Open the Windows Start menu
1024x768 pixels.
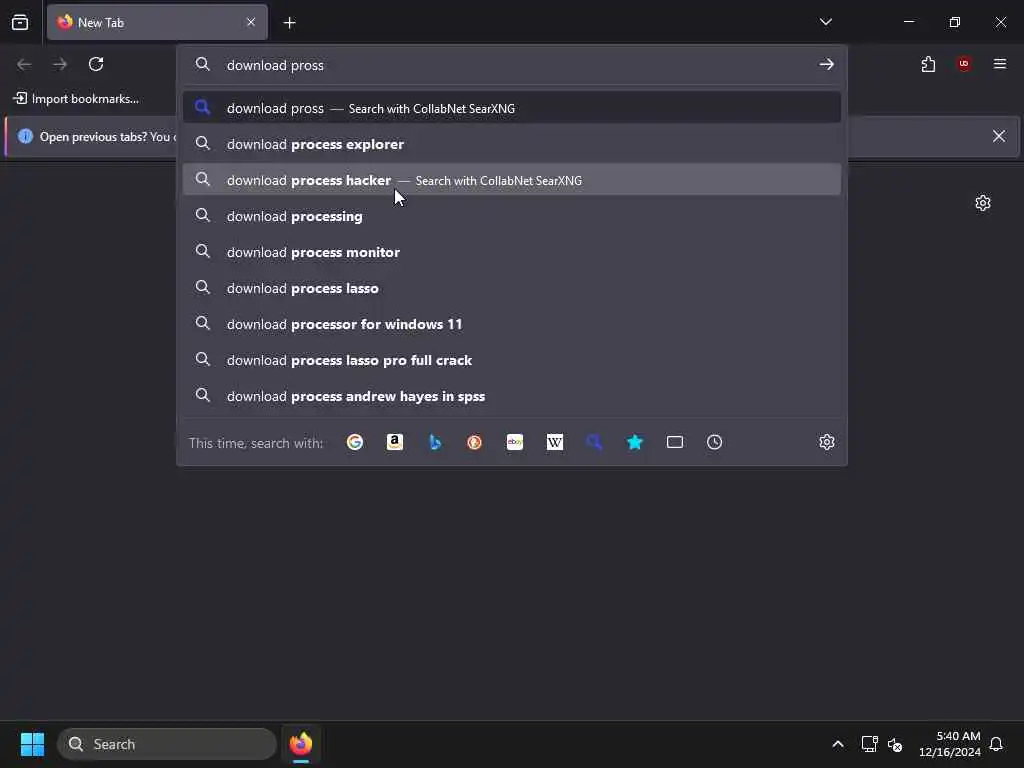[32, 744]
